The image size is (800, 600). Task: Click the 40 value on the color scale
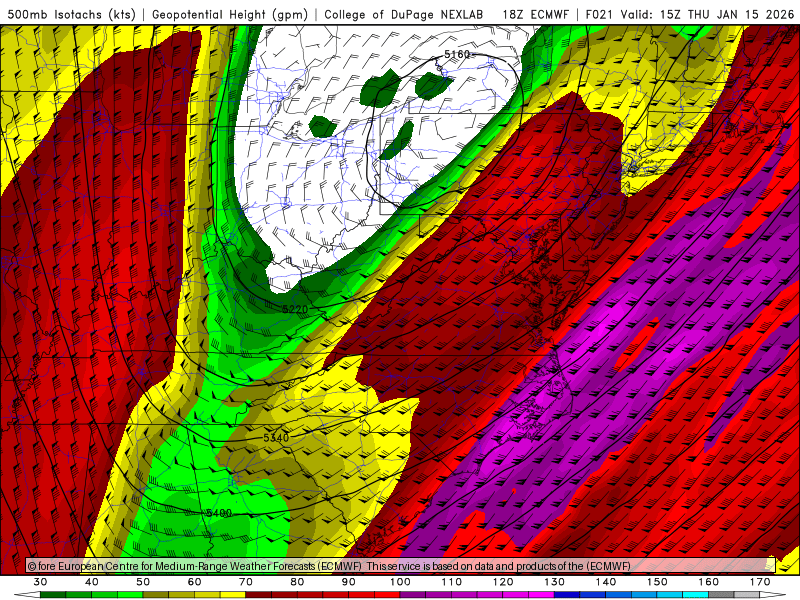(x=92, y=582)
